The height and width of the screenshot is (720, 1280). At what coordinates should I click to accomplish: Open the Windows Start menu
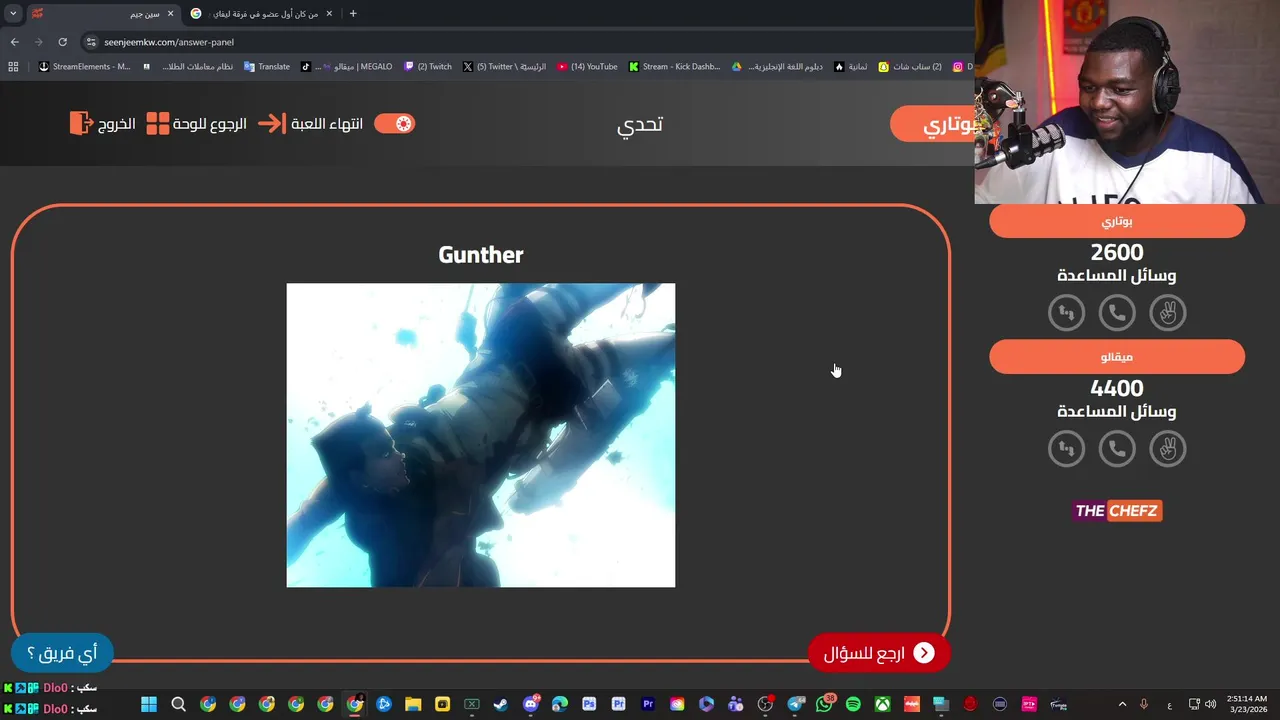pos(149,704)
